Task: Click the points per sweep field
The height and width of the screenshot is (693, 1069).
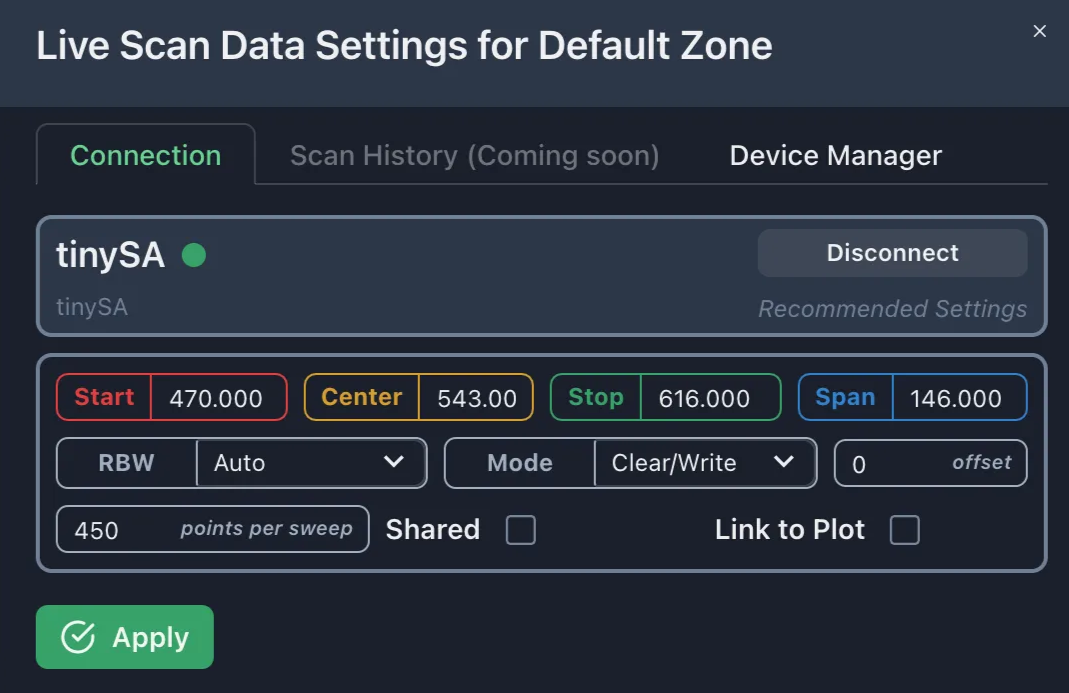Action: tap(212, 529)
